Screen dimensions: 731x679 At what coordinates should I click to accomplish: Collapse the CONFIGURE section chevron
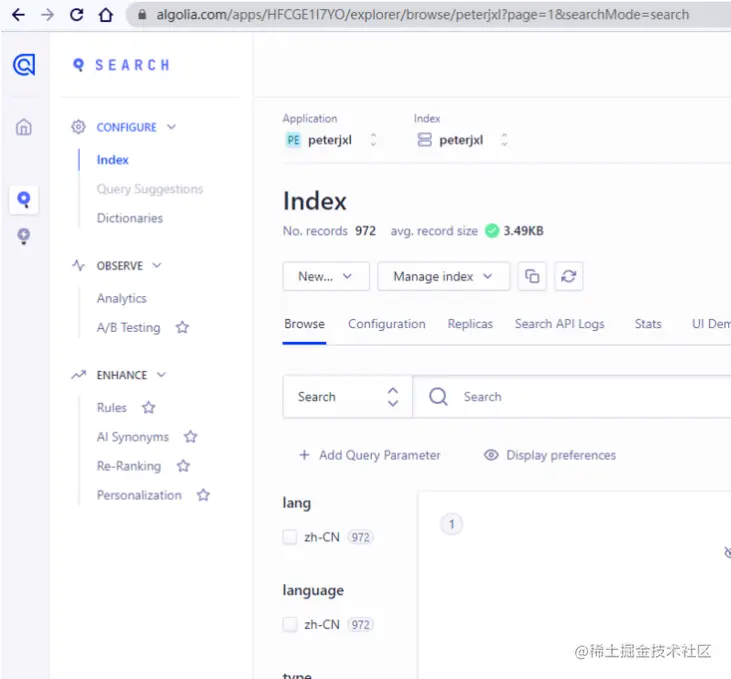[x=172, y=127]
